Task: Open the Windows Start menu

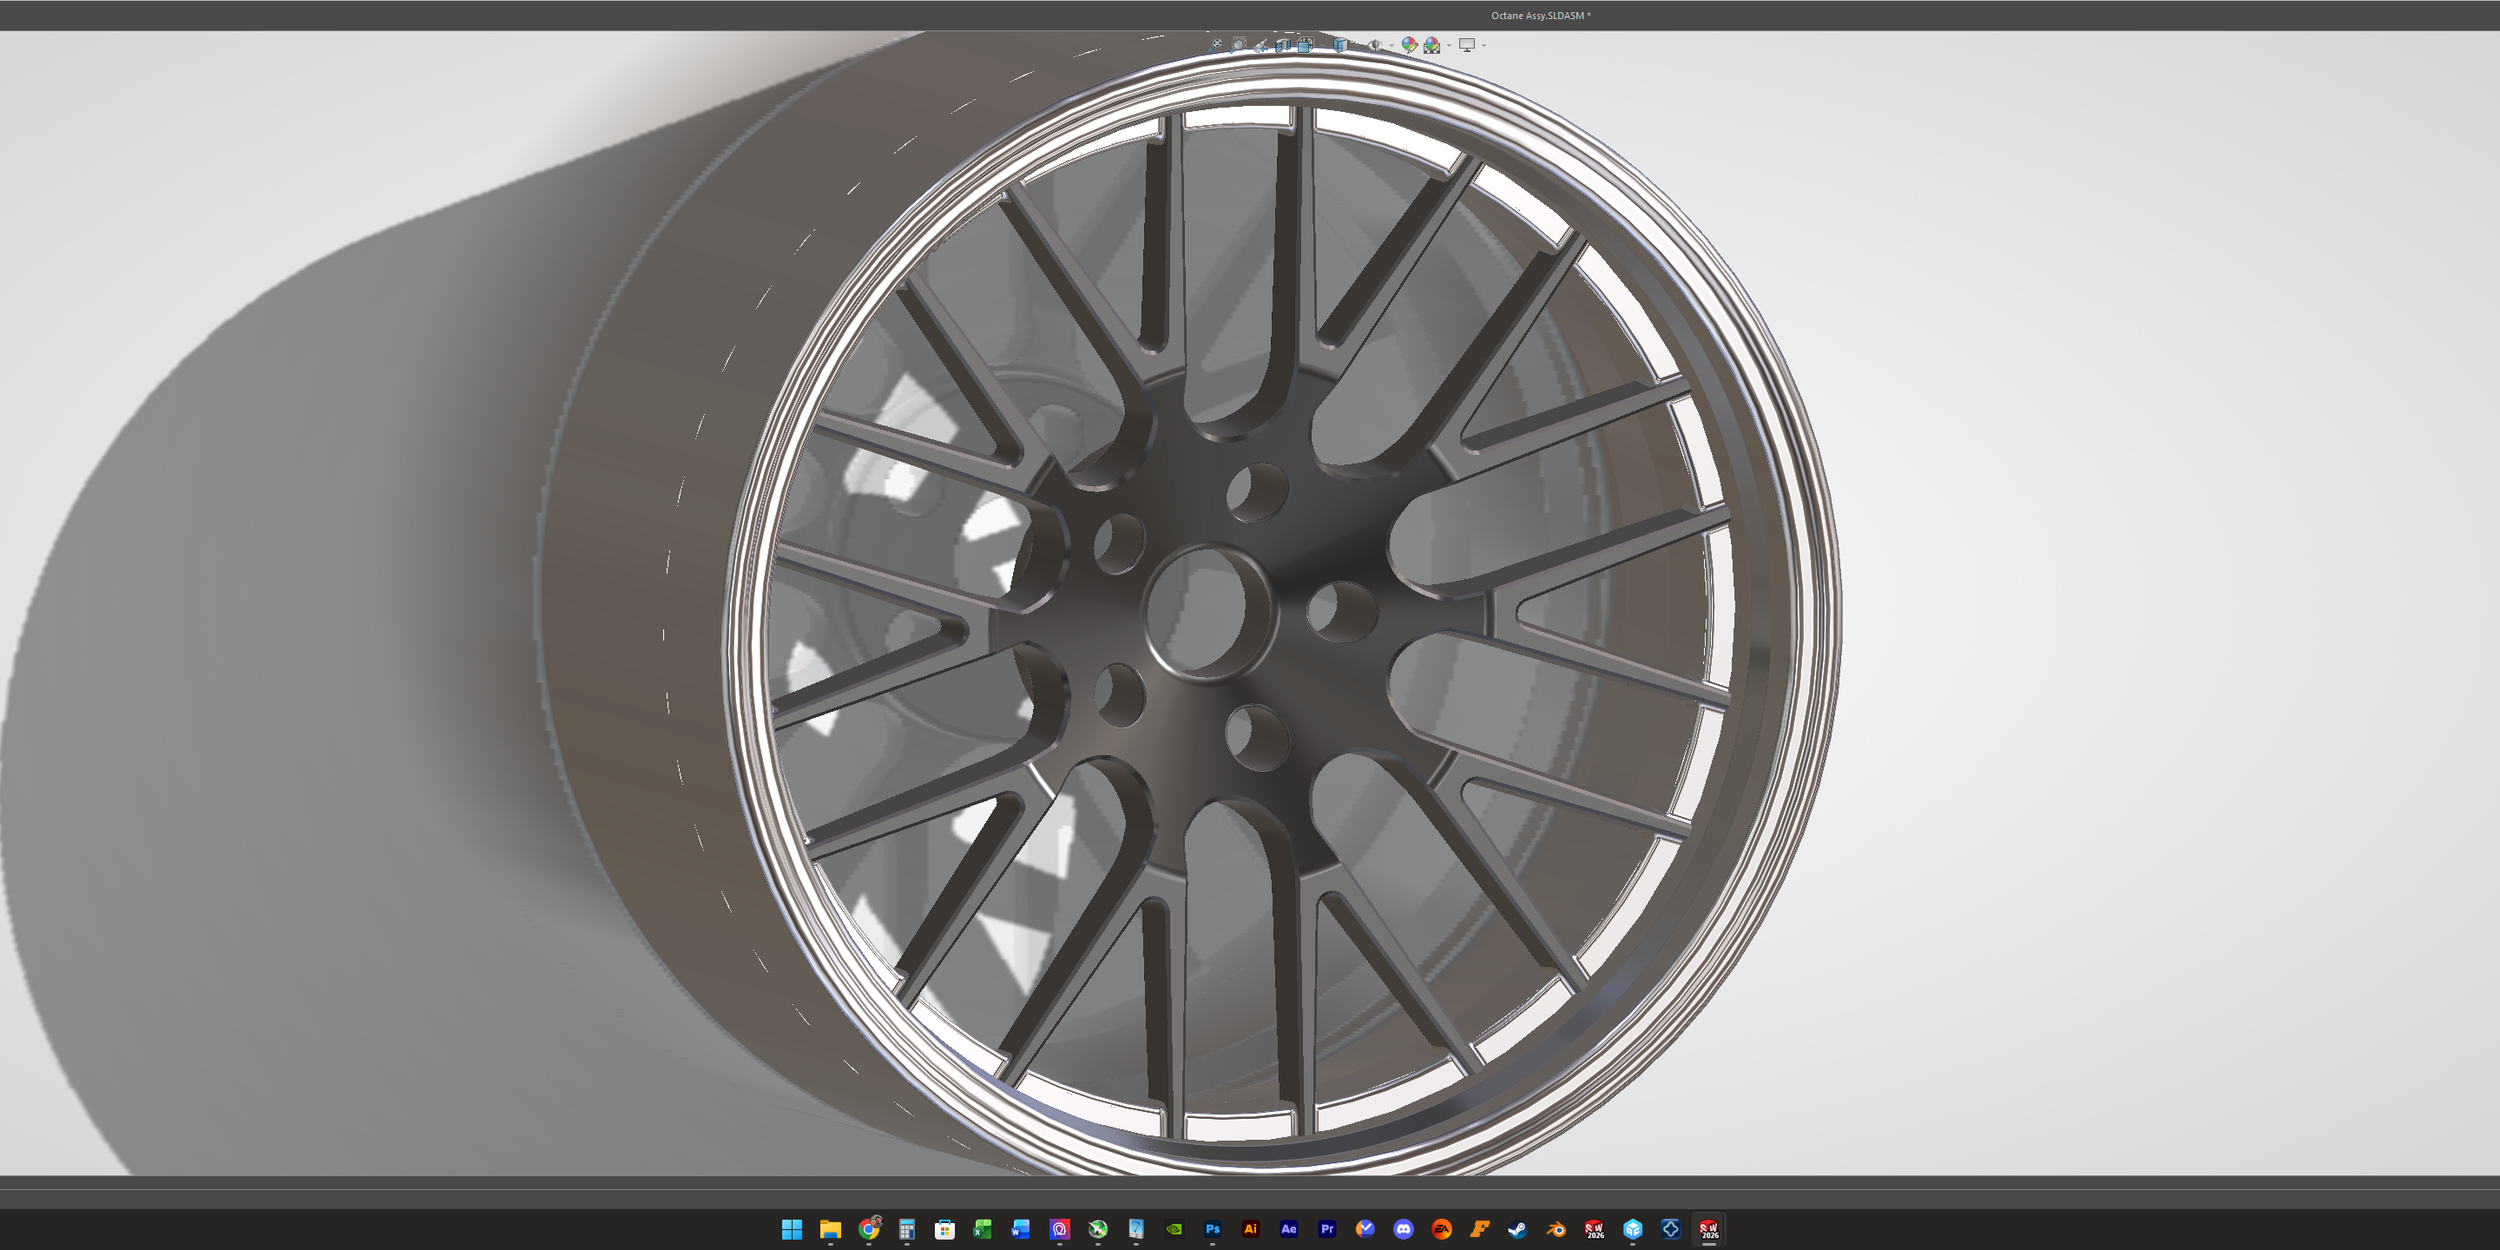Action: (792, 1229)
